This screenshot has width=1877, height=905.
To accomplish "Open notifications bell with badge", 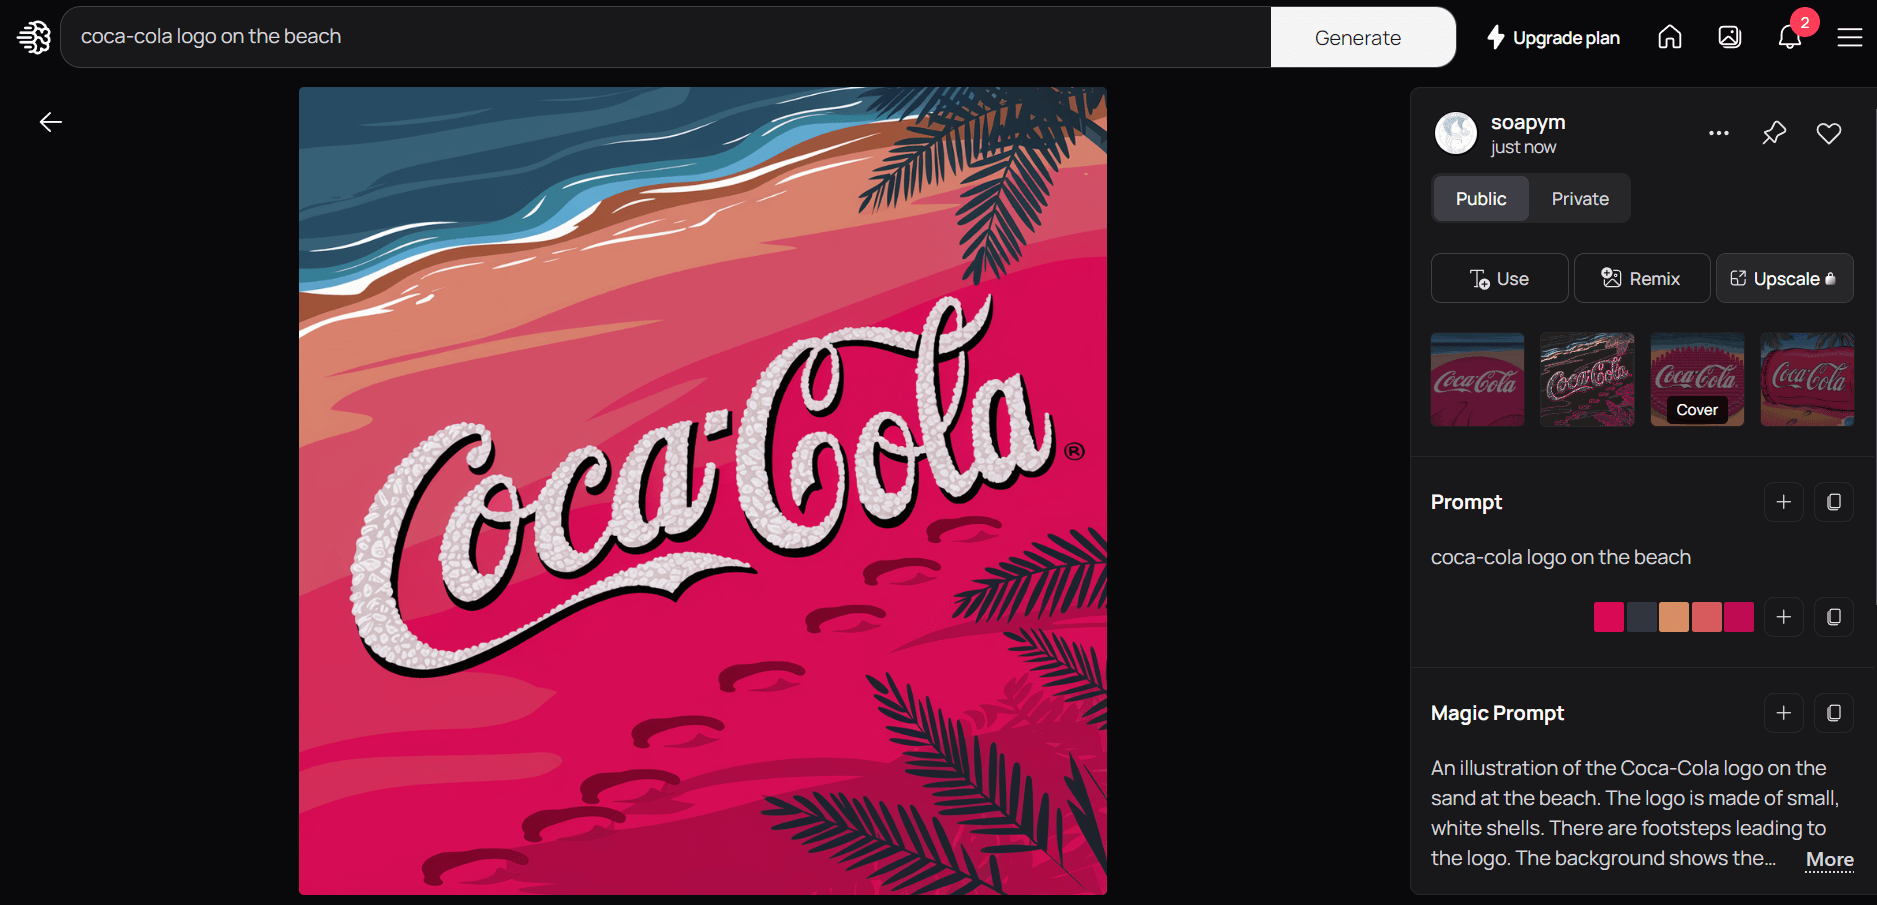I will (1790, 37).
